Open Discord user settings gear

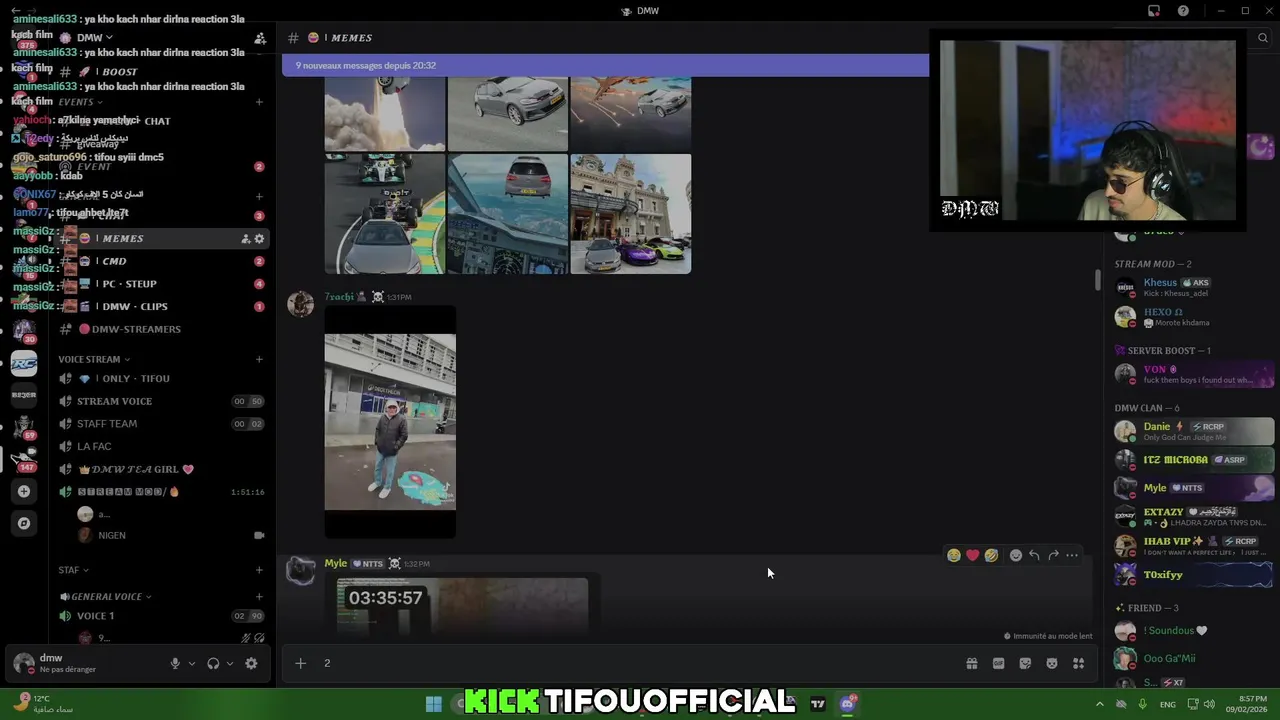(x=251, y=663)
